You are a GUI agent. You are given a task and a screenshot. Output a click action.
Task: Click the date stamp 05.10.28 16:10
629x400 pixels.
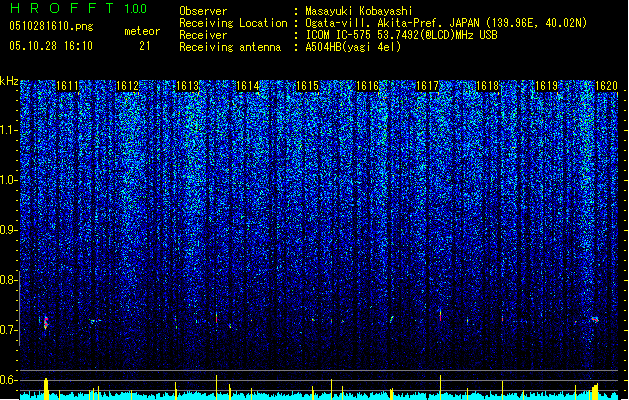coord(51,46)
